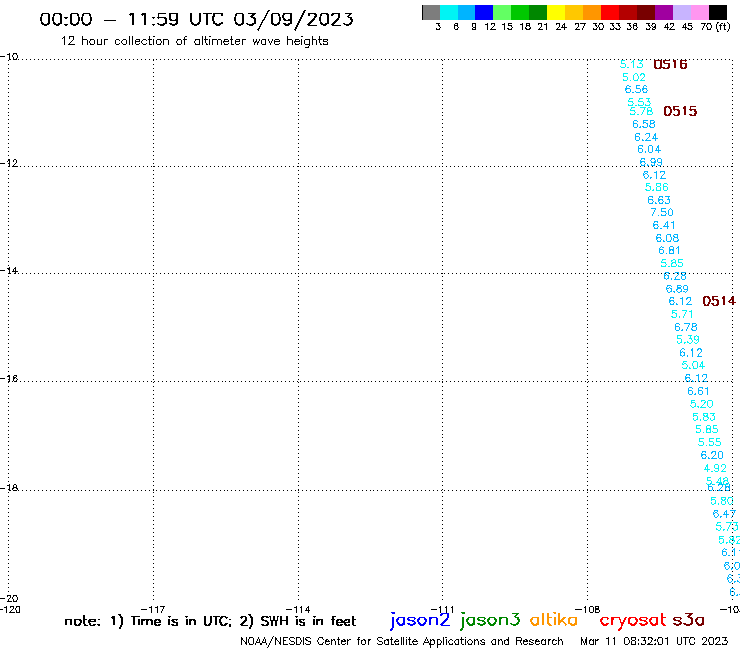This screenshot has height=650, width=740.
Task: Click the s3a satellite label
Action: point(688,620)
